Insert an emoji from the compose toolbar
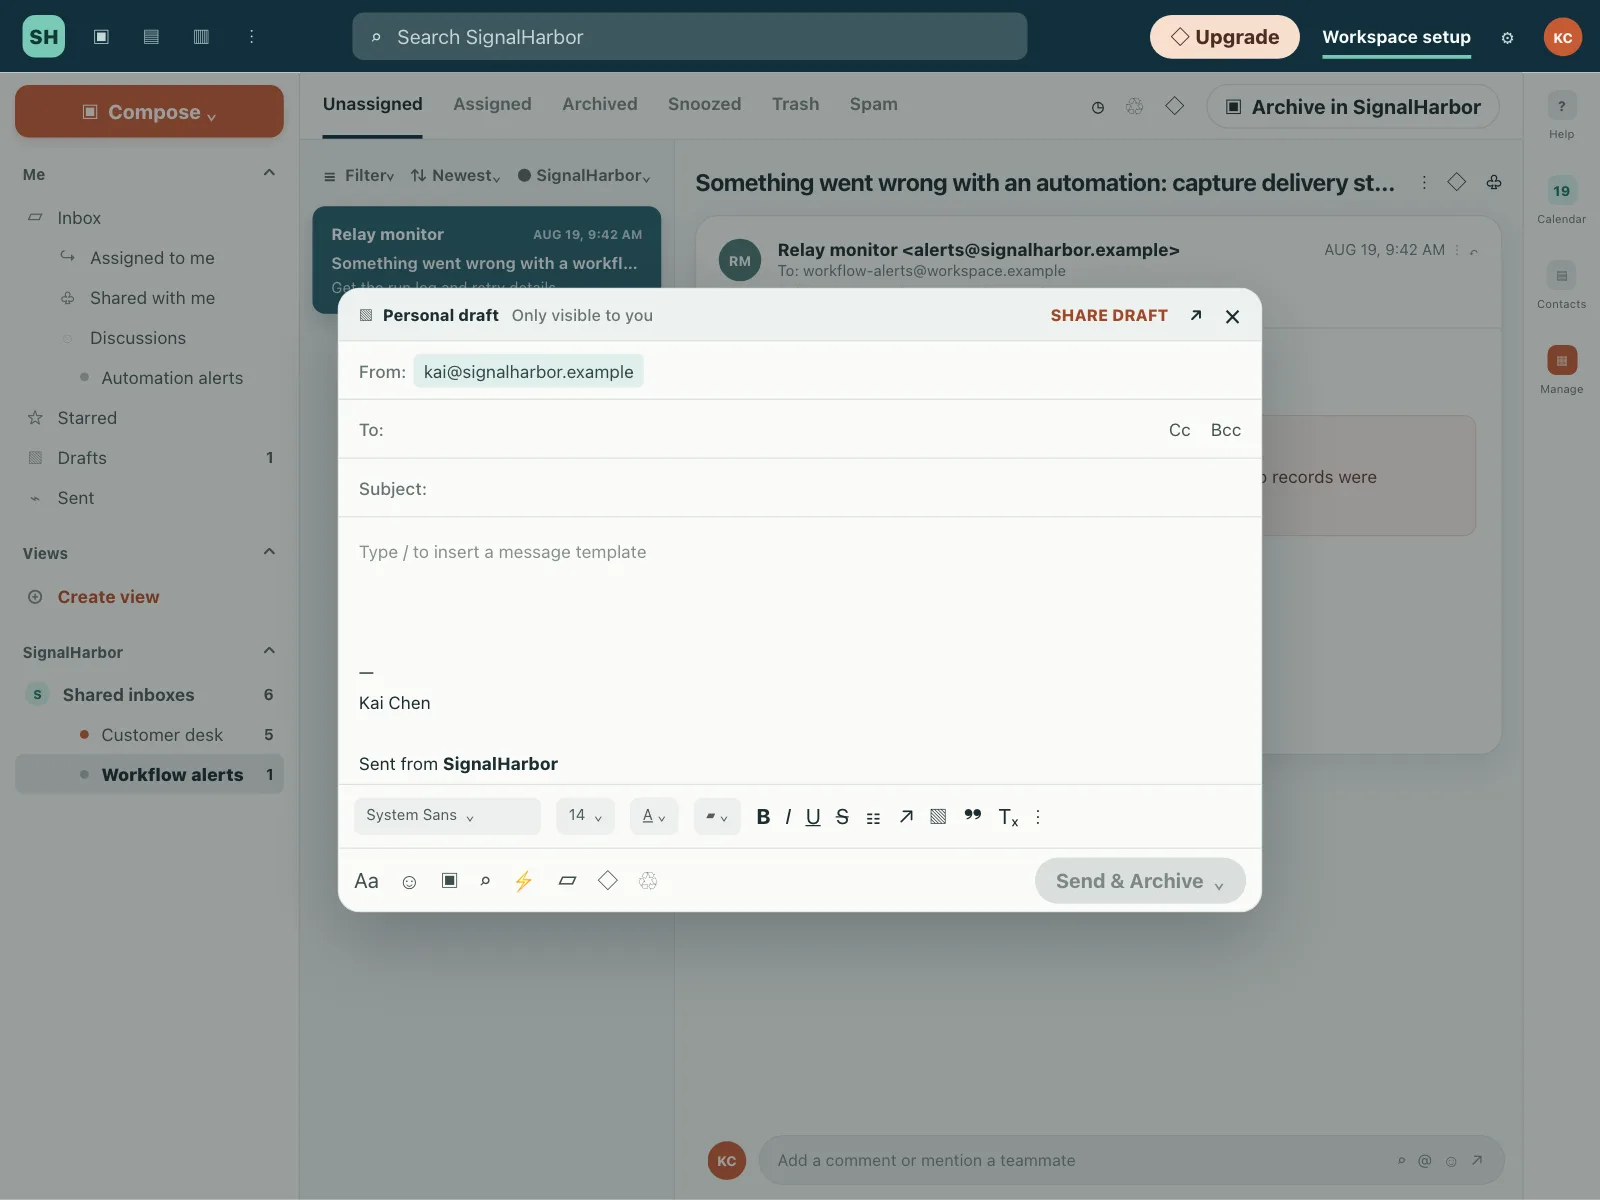 point(409,882)
